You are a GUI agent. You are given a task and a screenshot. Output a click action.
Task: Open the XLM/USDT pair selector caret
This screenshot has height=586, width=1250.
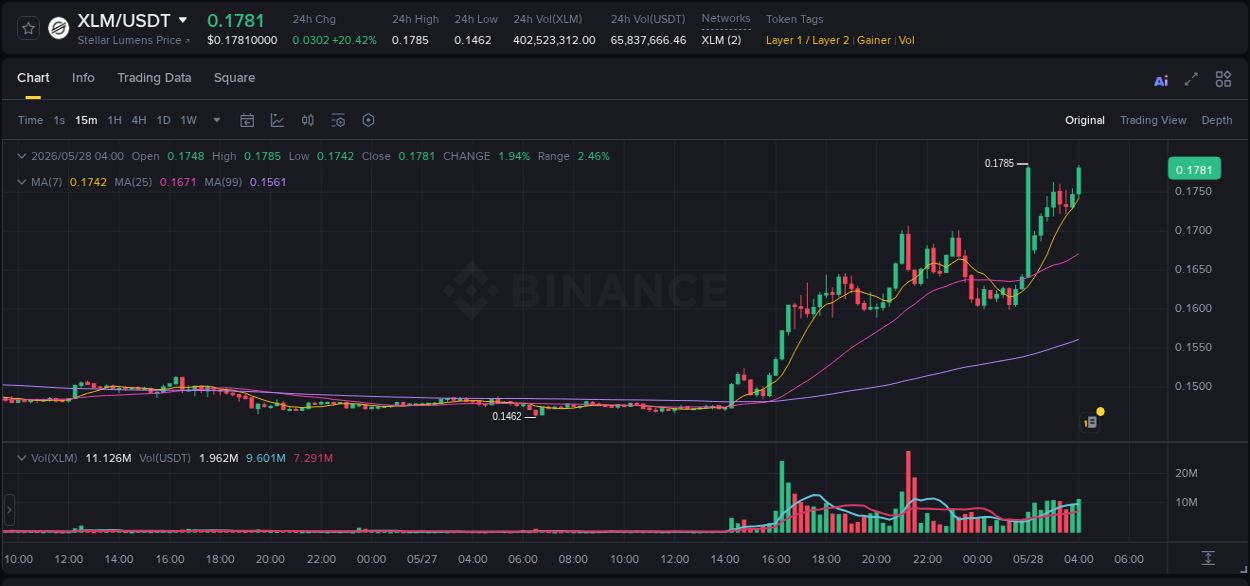click(182, 20)
